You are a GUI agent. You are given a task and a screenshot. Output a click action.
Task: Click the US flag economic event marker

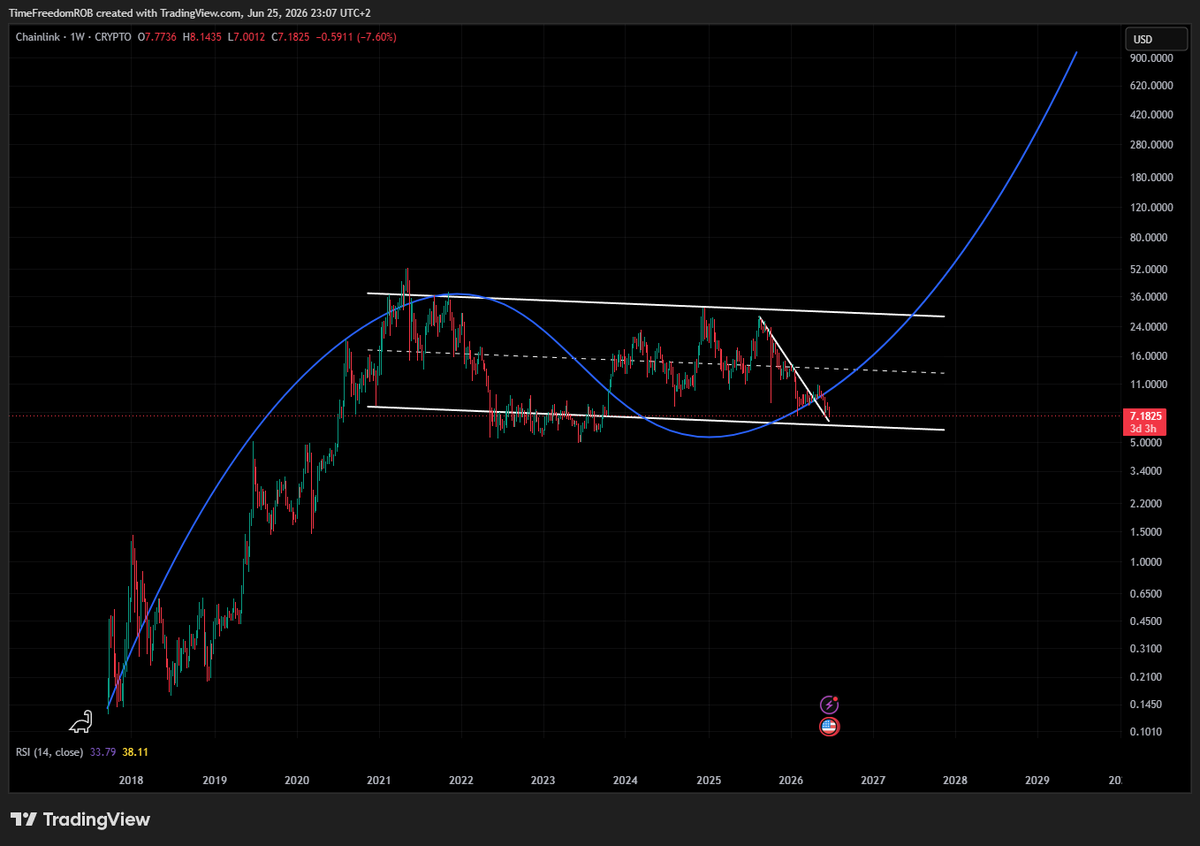click(829, 727)
